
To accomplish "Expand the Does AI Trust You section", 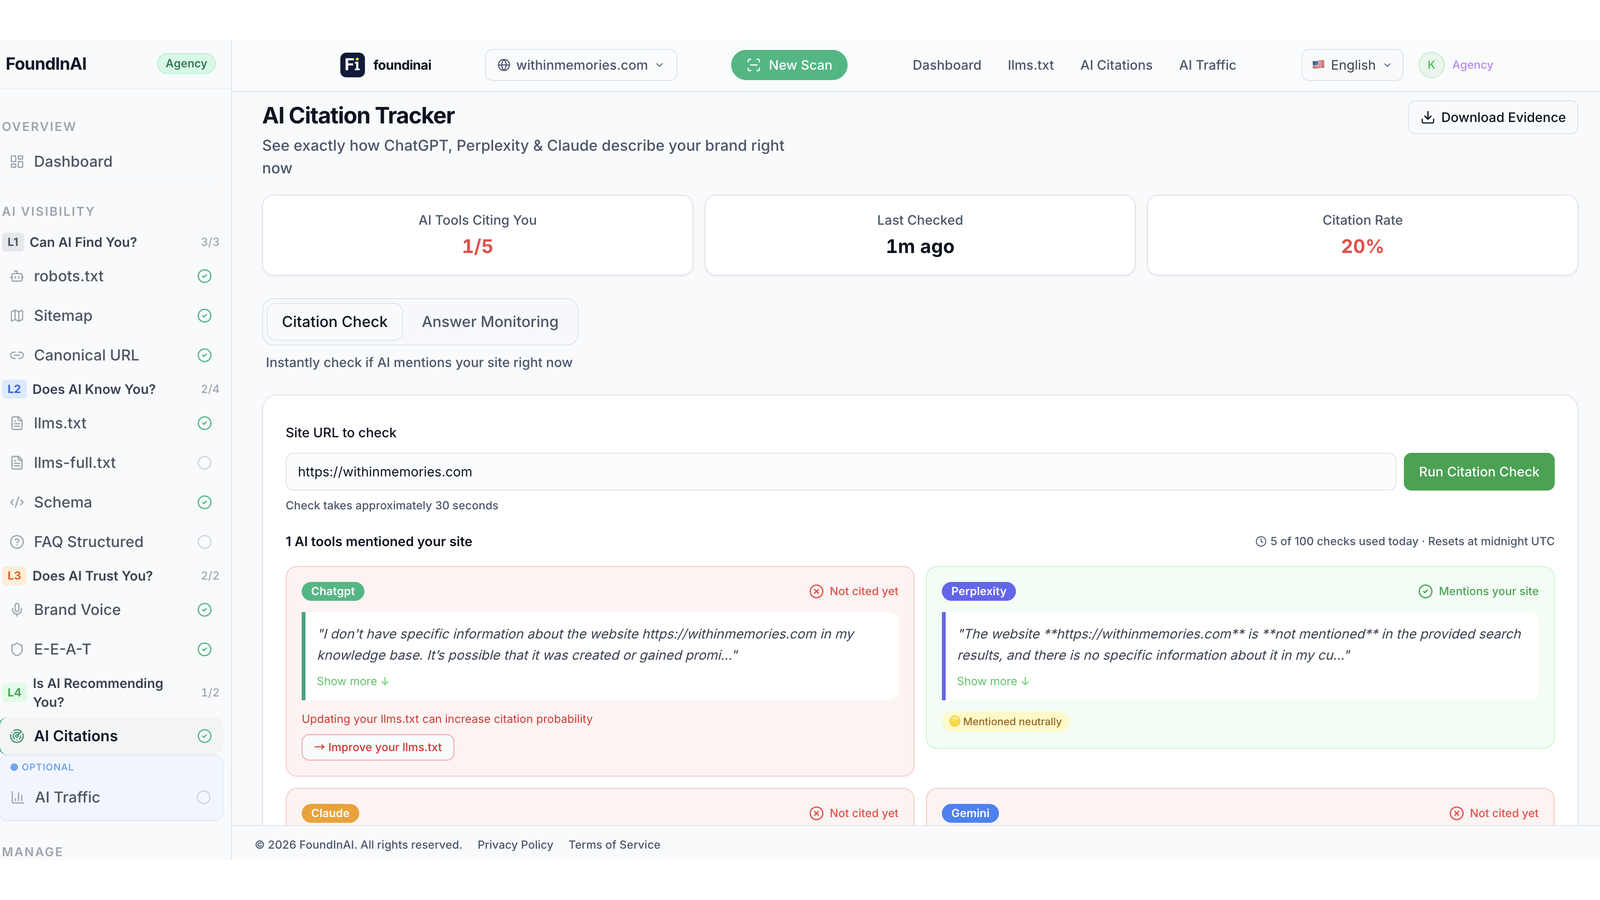I will (x=111, y=576).
